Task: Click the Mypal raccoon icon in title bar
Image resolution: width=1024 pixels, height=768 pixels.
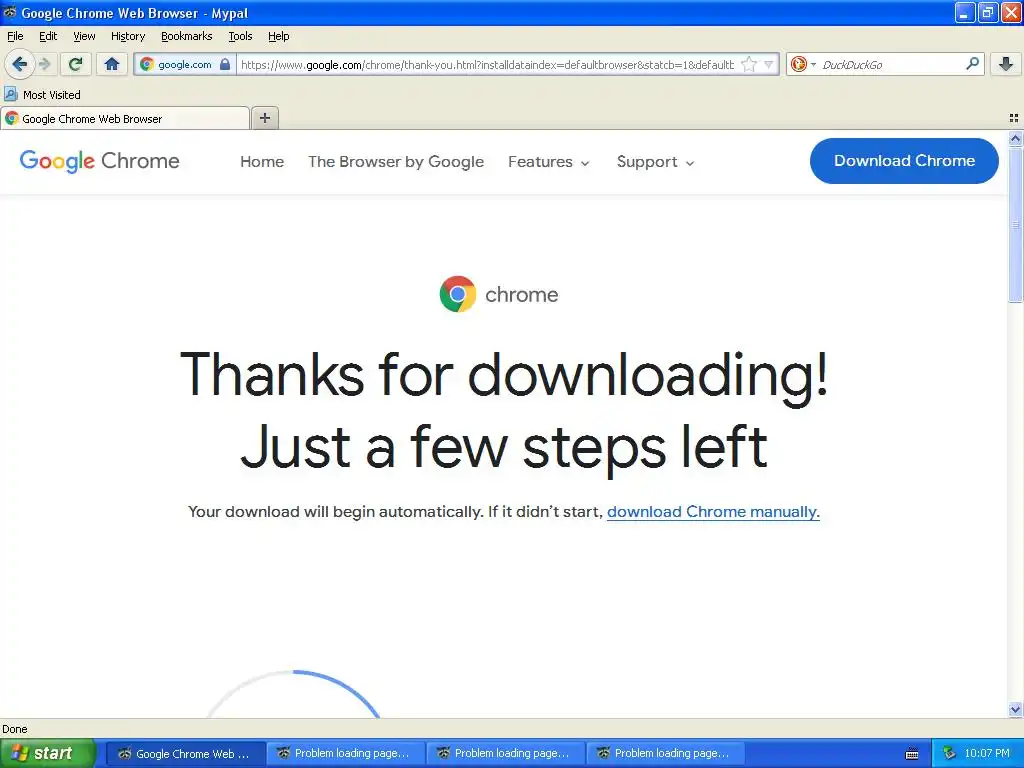Action: tap(10, 12)
